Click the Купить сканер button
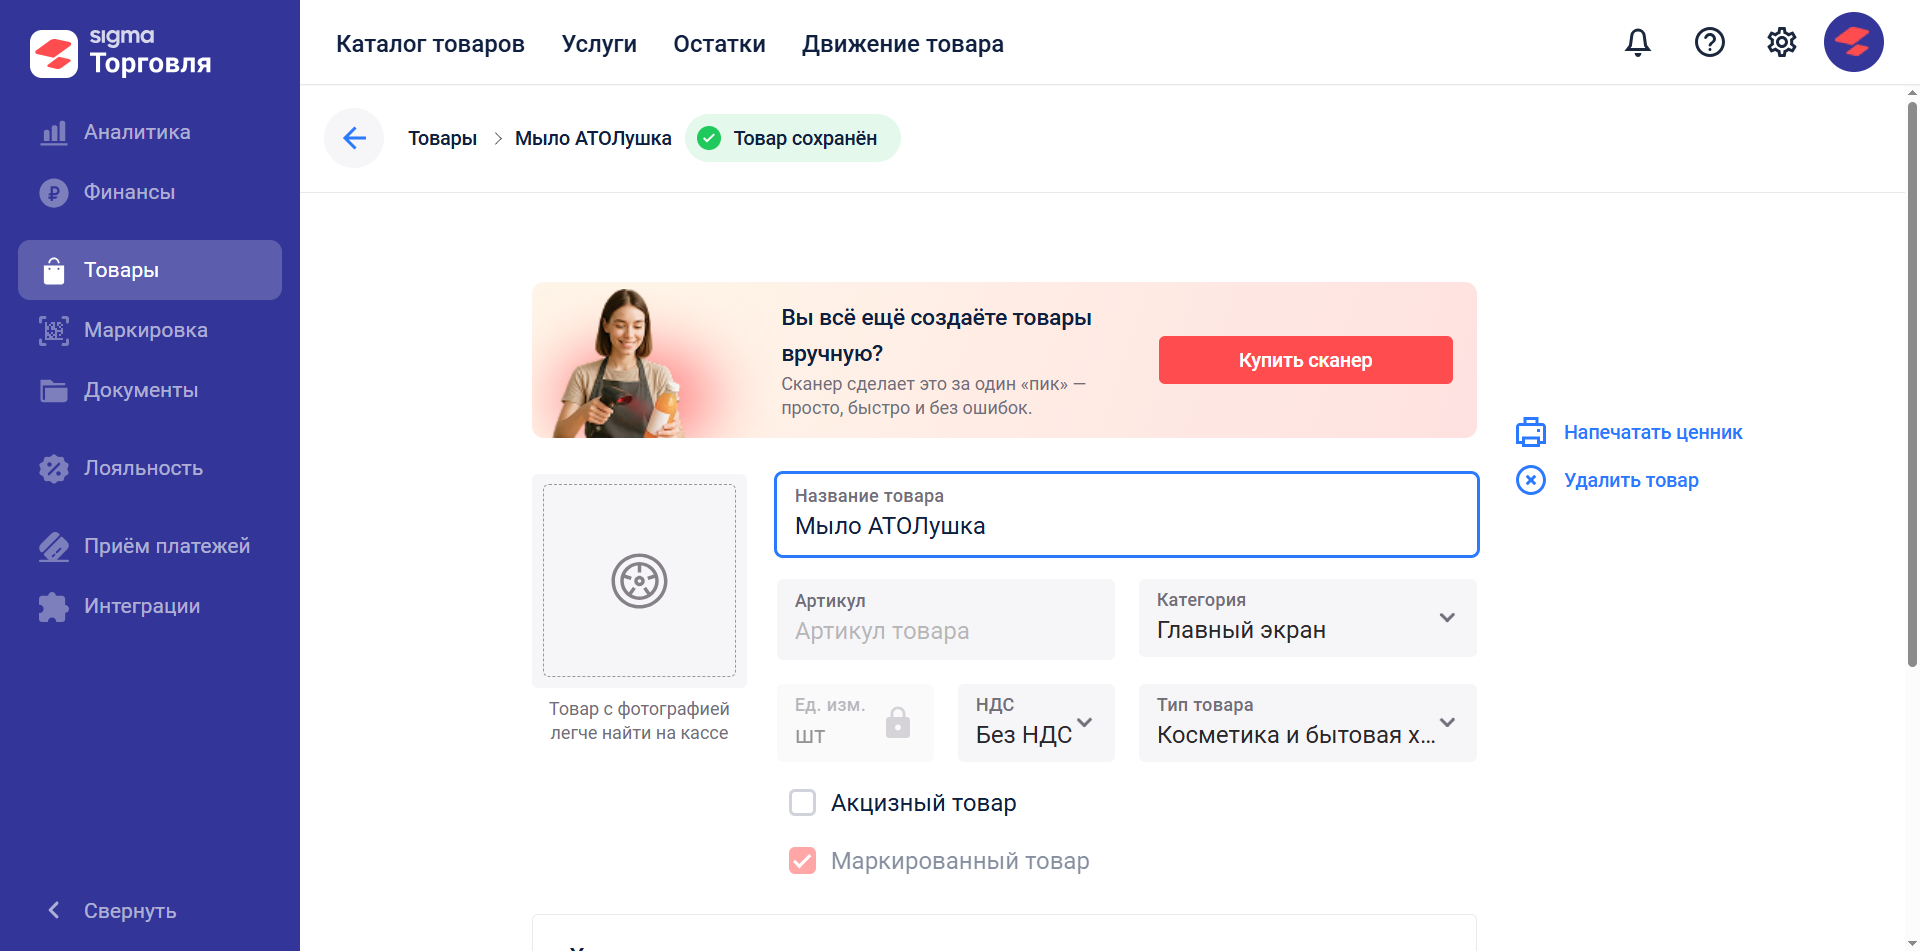 1306,360
